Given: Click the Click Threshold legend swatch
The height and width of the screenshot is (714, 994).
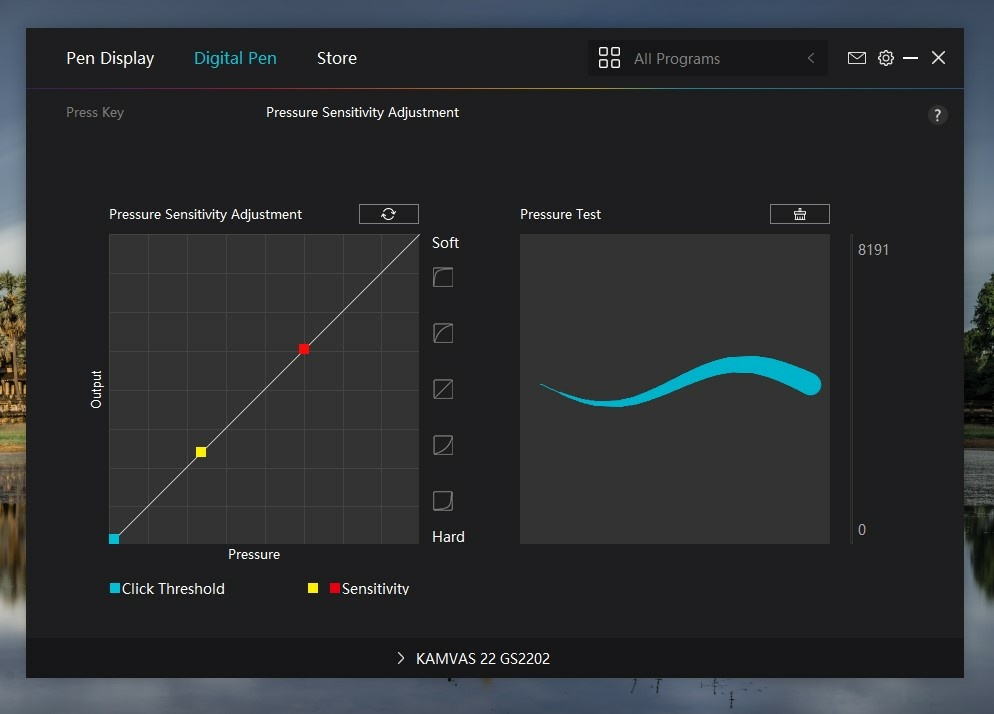Looking at the screenshot, I should [115, 588].
